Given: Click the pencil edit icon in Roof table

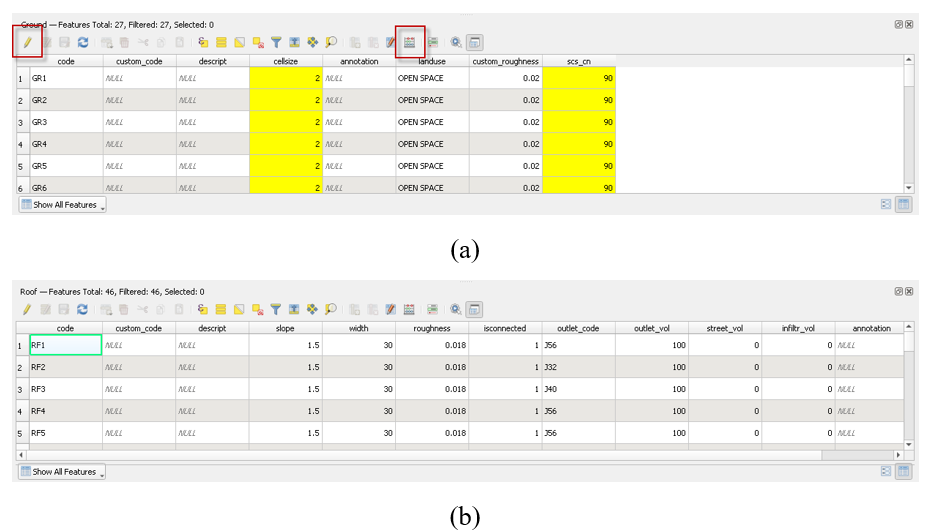Looking at the screenshot, I should 28,310.
